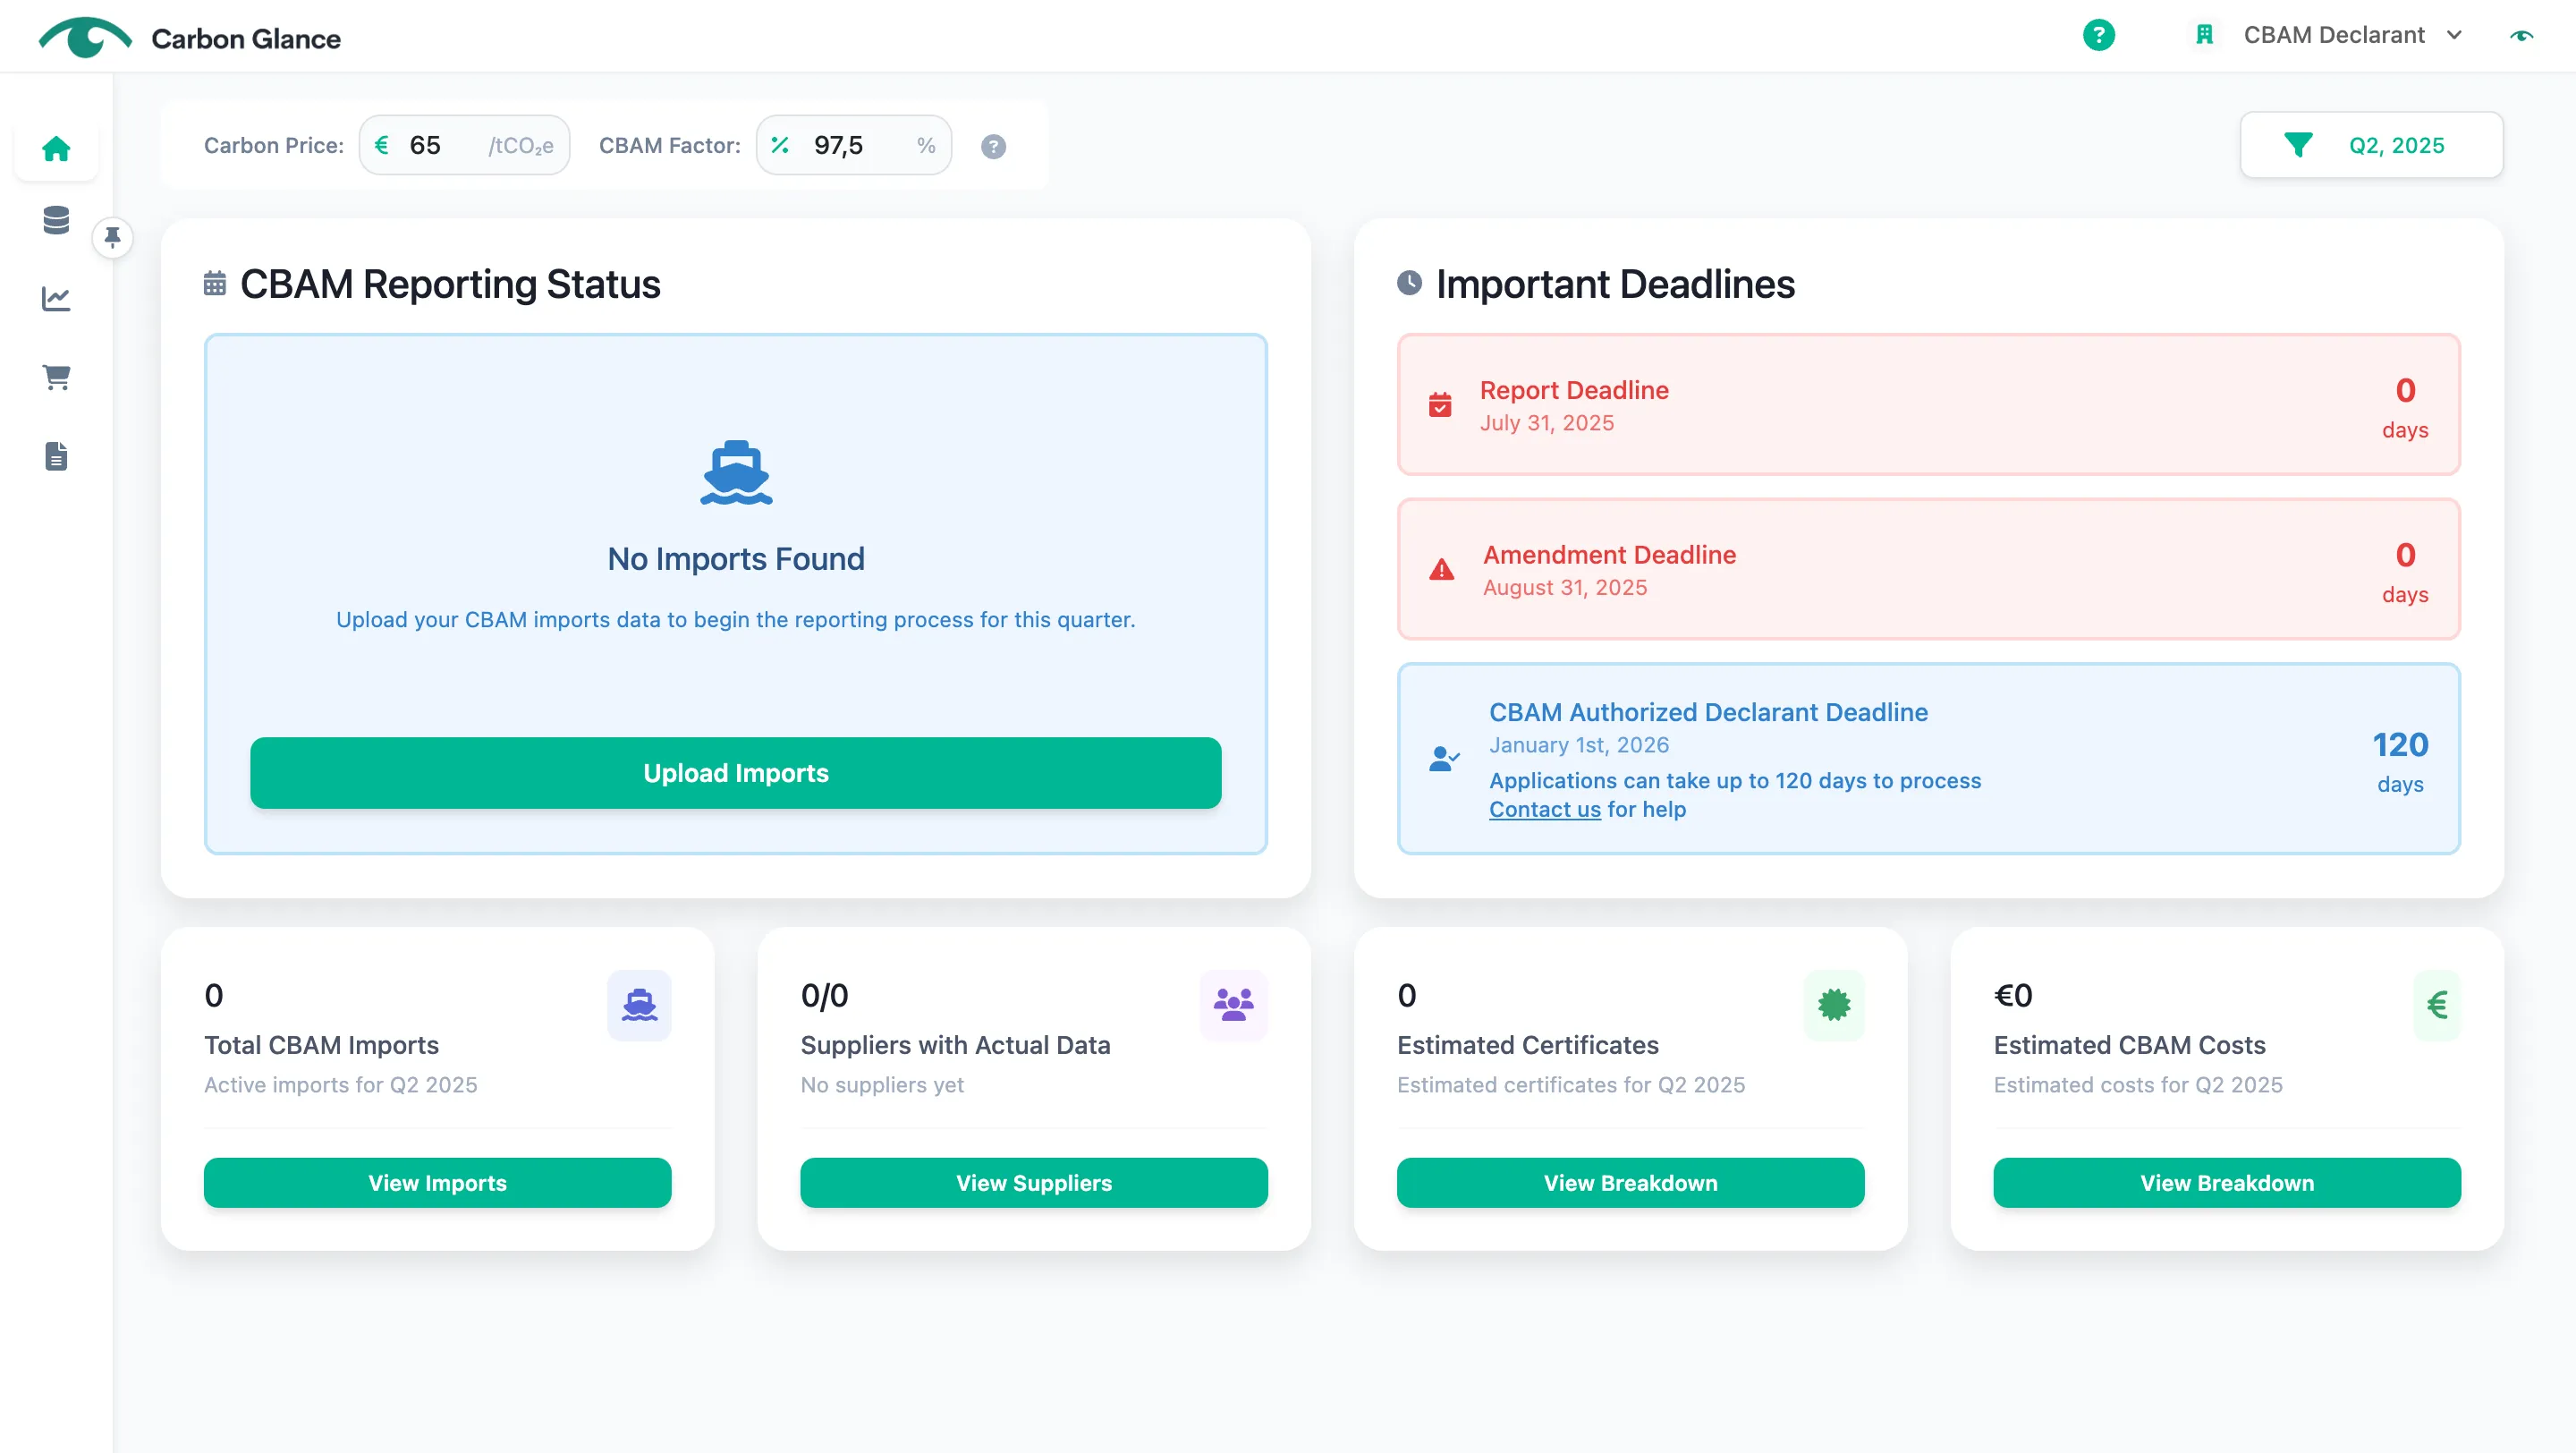Edit the Carbon Price value field
Image resolution: width=2576 pixels, height=1453 pixels.
[464, 146]
